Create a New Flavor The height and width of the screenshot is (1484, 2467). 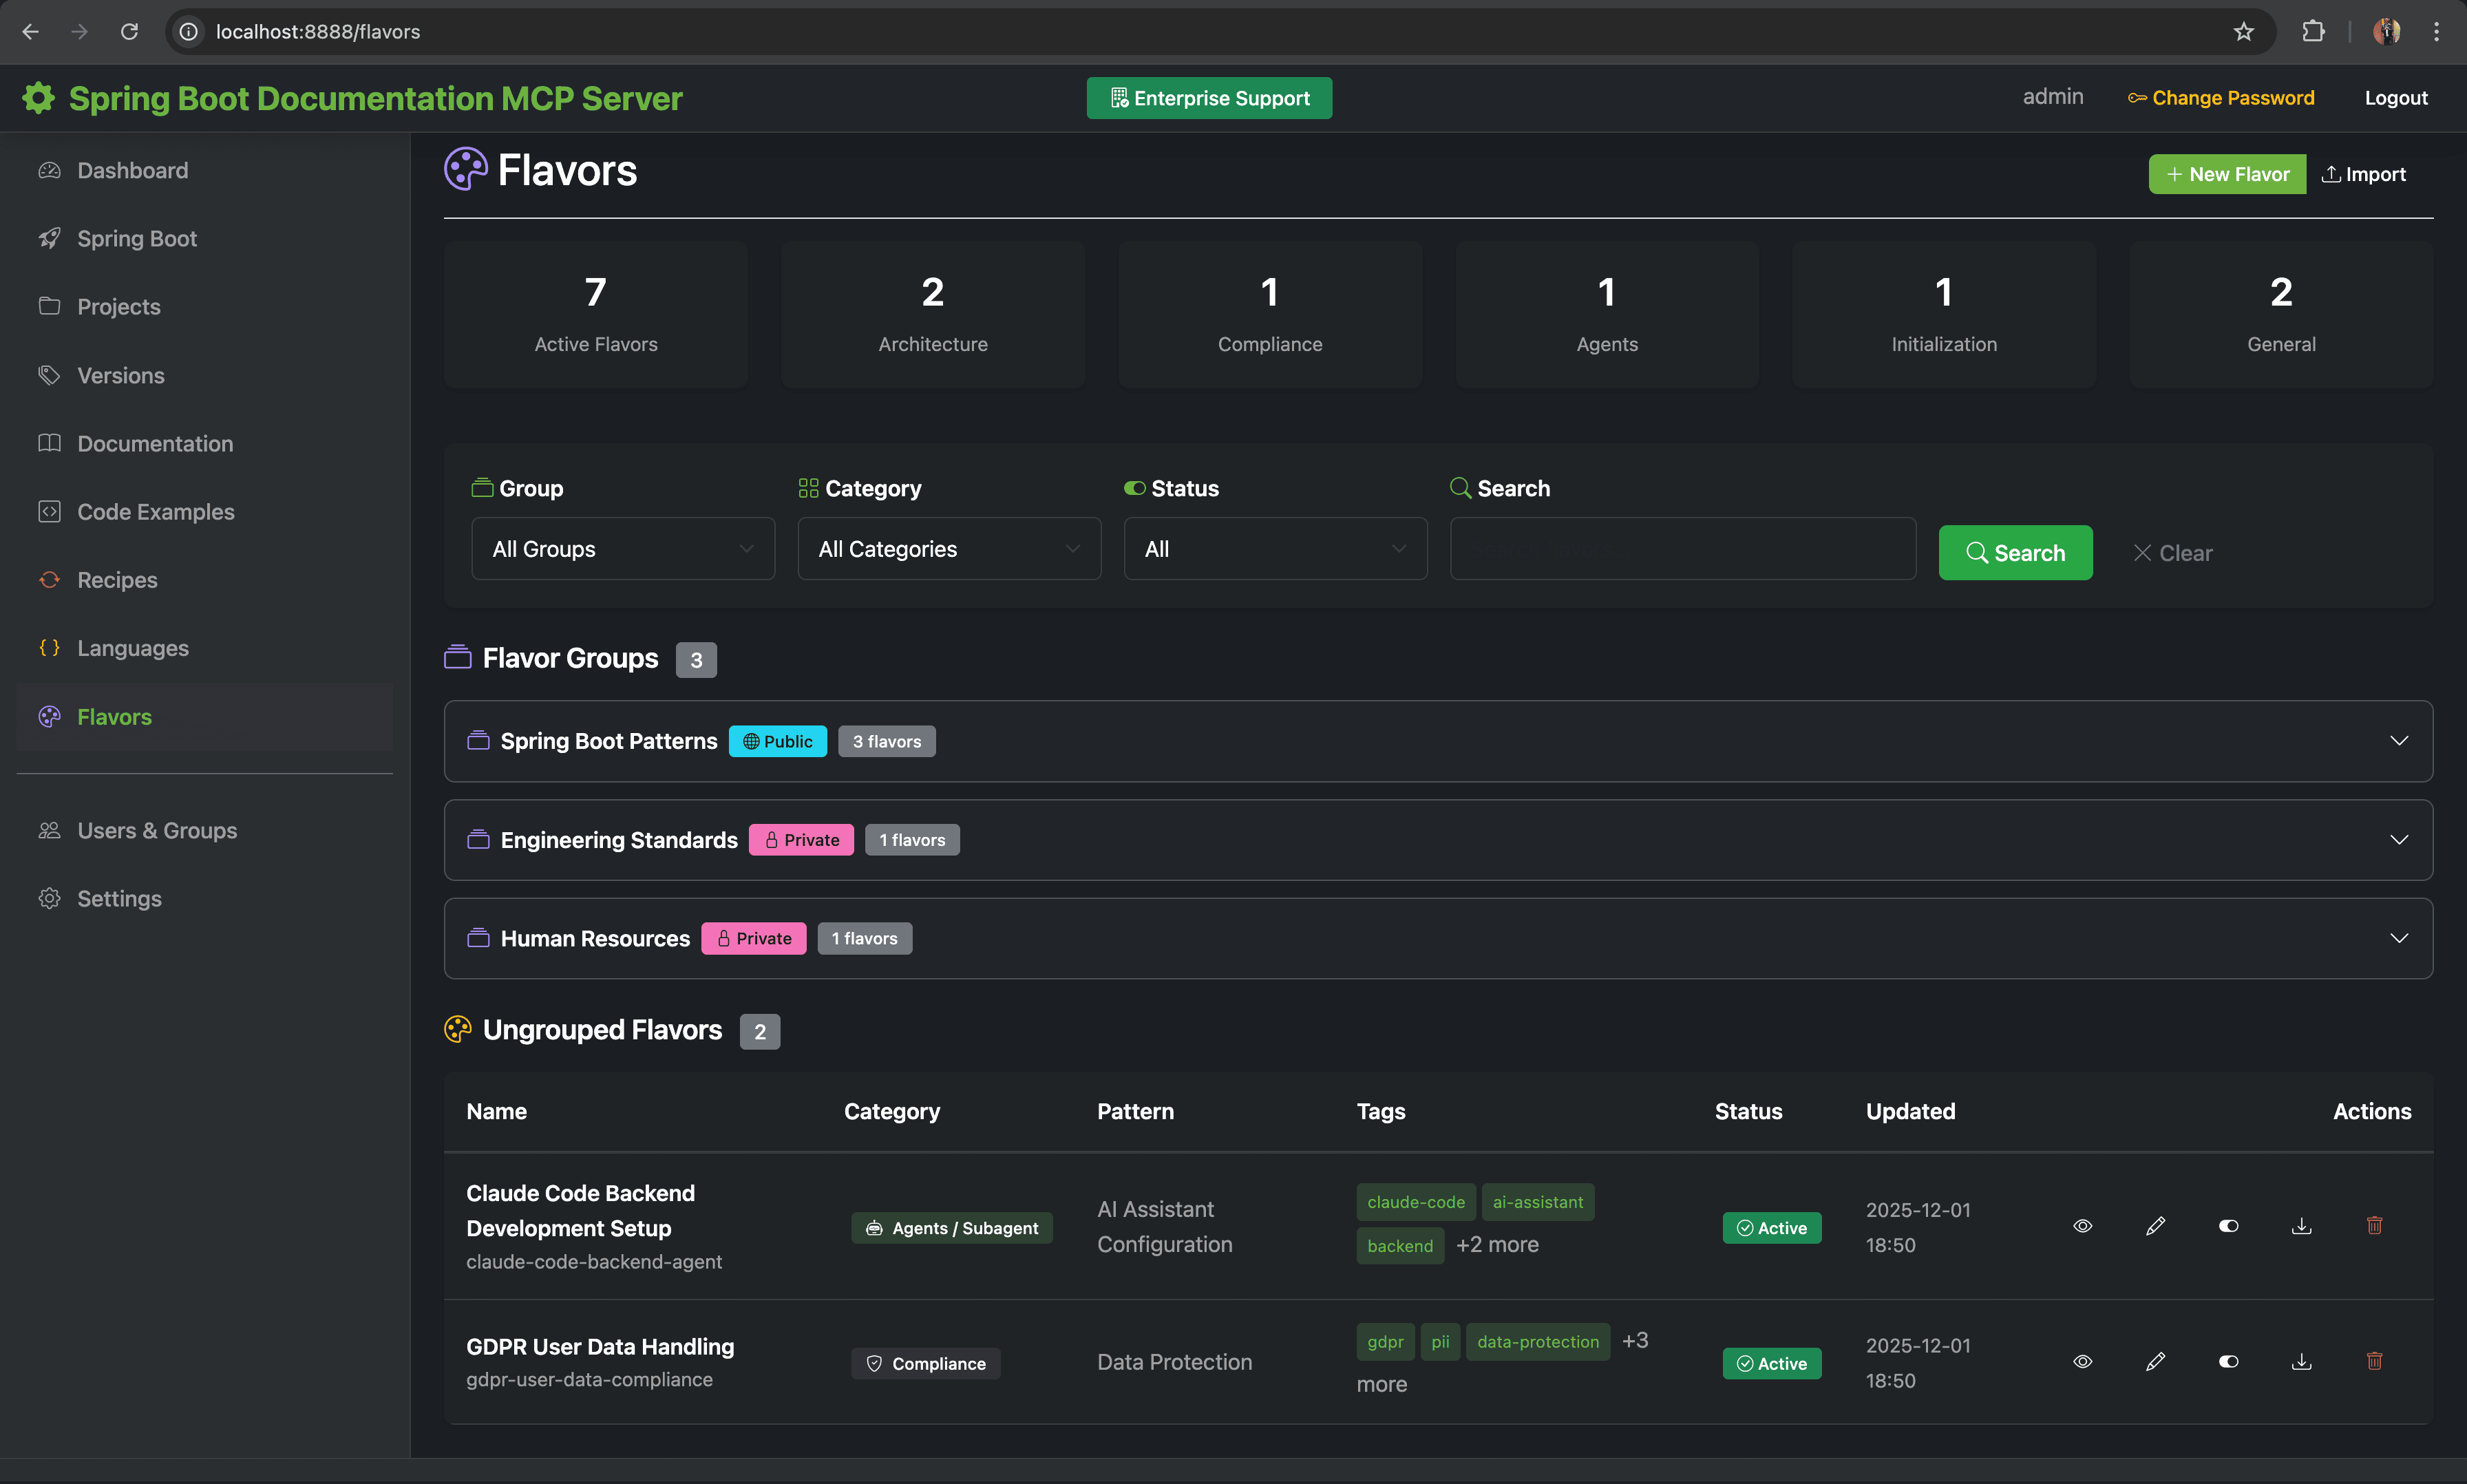2226,174
